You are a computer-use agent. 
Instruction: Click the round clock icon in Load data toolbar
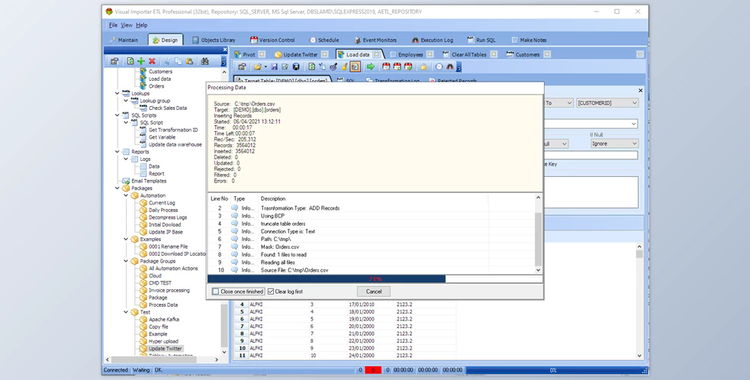(x=439, y=67)
